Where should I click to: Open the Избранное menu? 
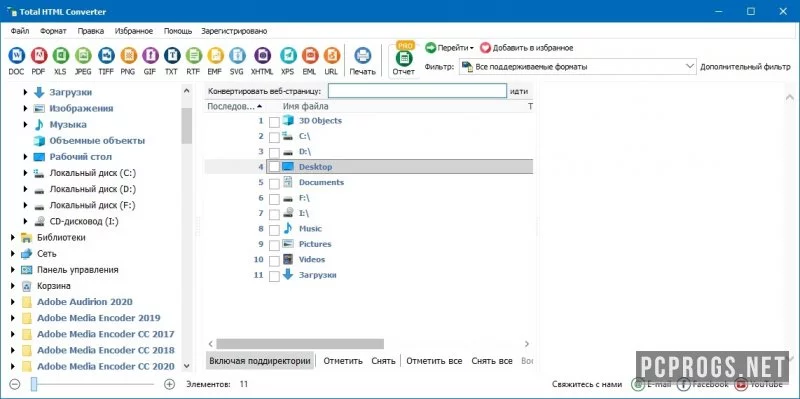click(134, 31)
